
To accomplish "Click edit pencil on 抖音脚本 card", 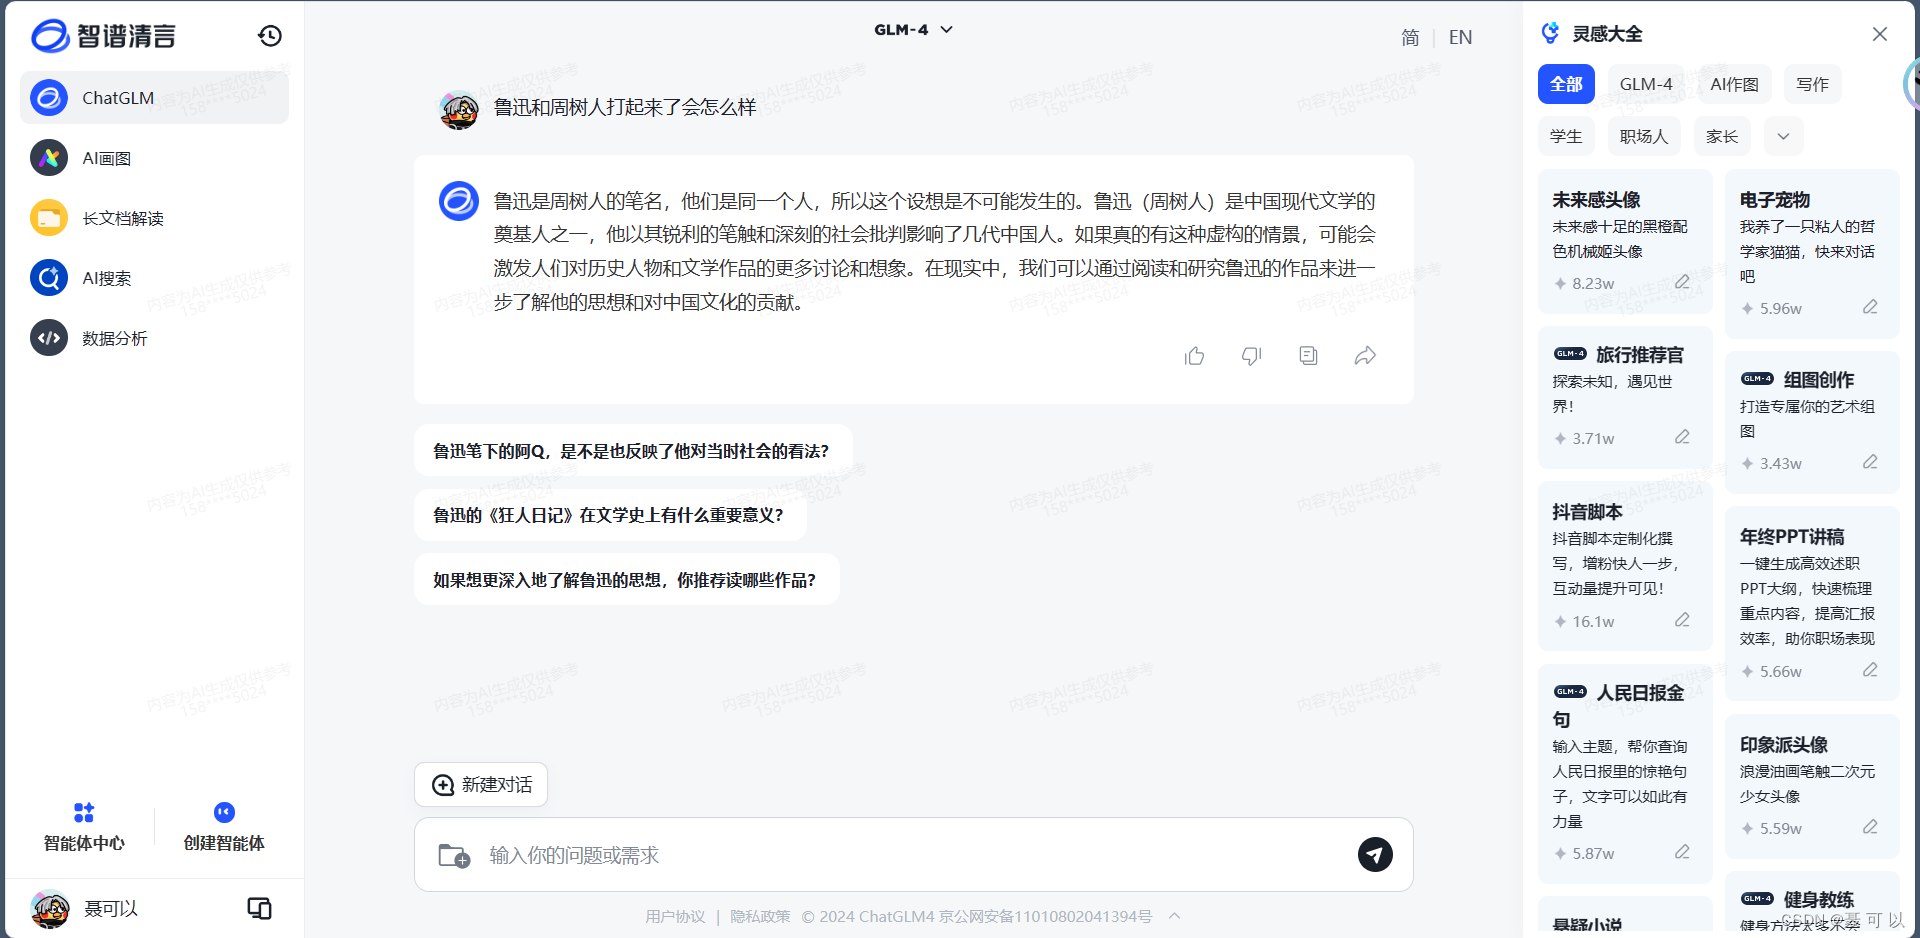I will [x=1682, y=620].
